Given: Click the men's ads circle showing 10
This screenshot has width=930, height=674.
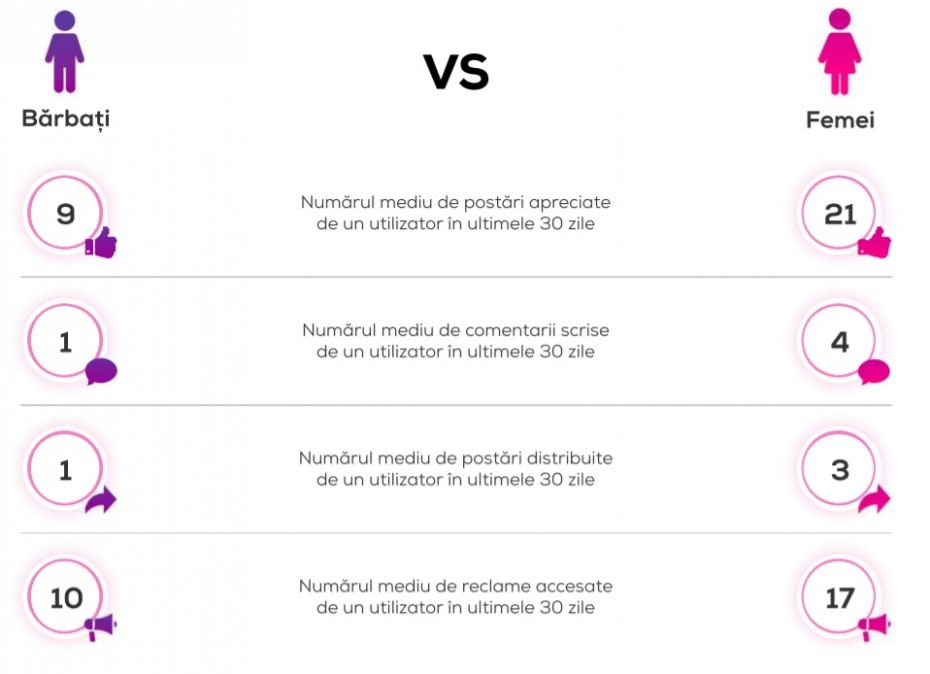Looking at the screenshot, I should point(65,598).
